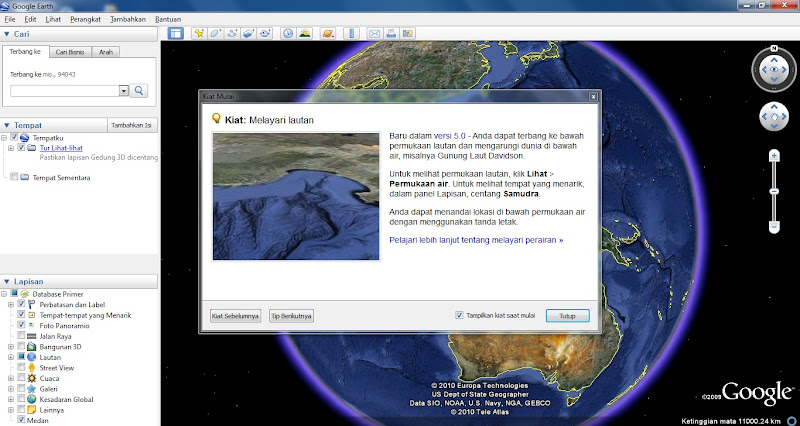Uncheck Tempat-tempat yang Menarik layer

click(21, 315)
